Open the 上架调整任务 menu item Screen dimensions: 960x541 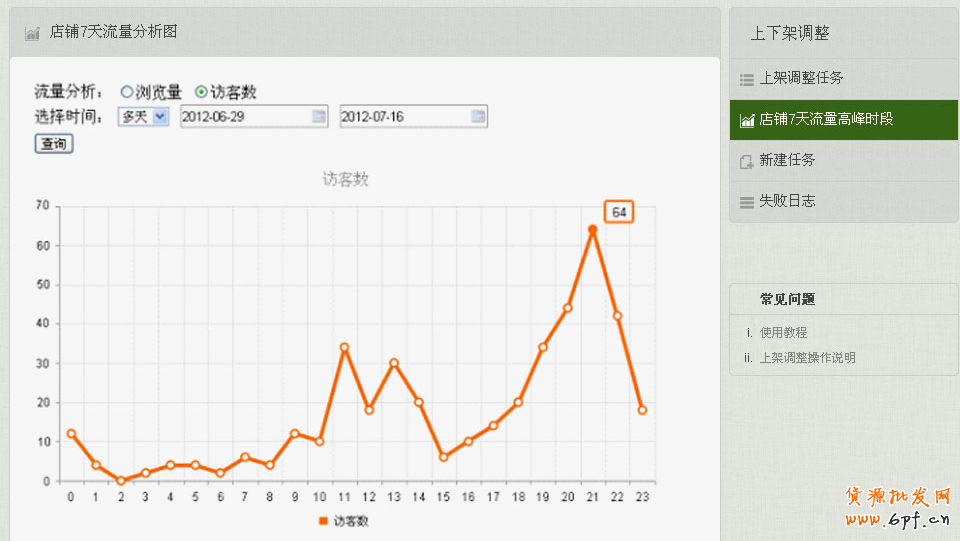coord(801,78)
